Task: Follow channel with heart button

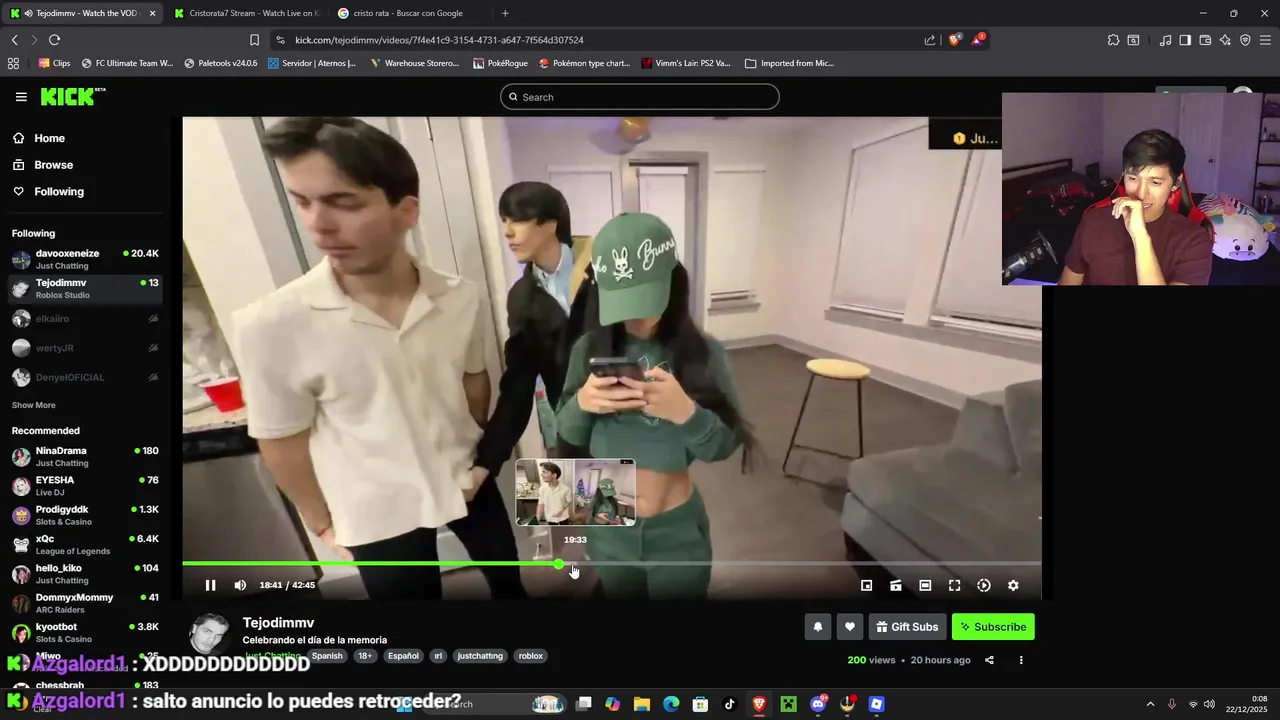Action: [x=849, y=627]
